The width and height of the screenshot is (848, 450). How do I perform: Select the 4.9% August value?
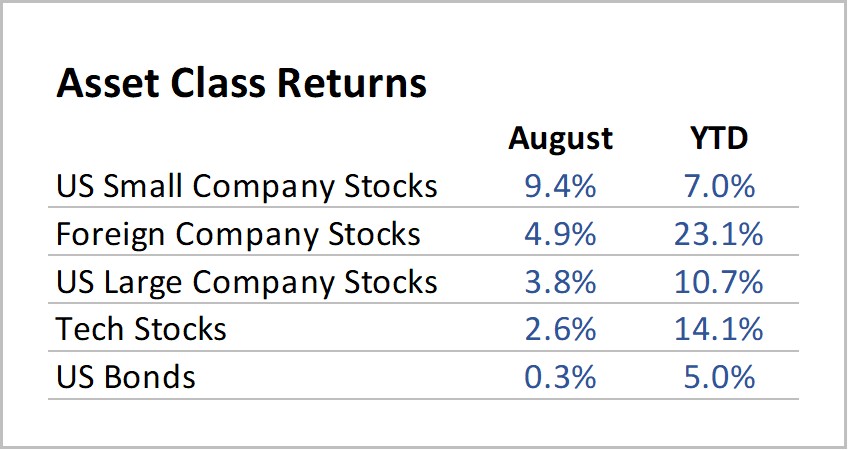[560, 235]
